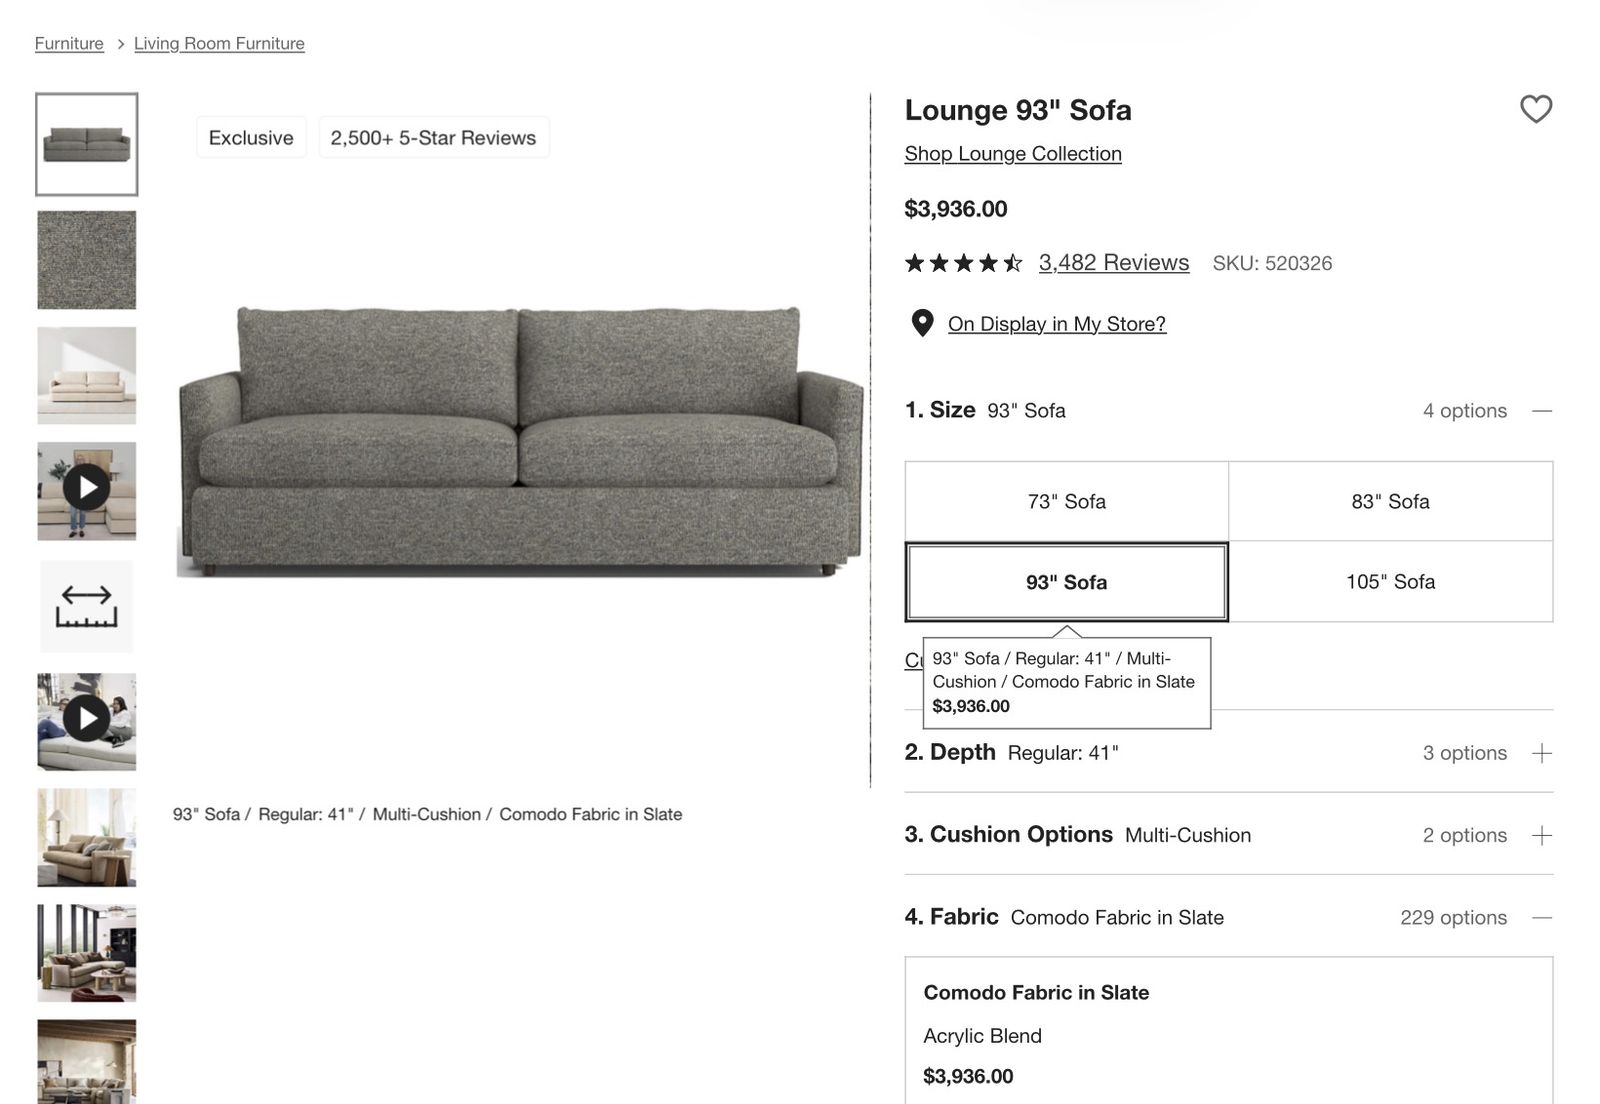Go to Living Room Furniture breadcrumb

pos(219,43)
